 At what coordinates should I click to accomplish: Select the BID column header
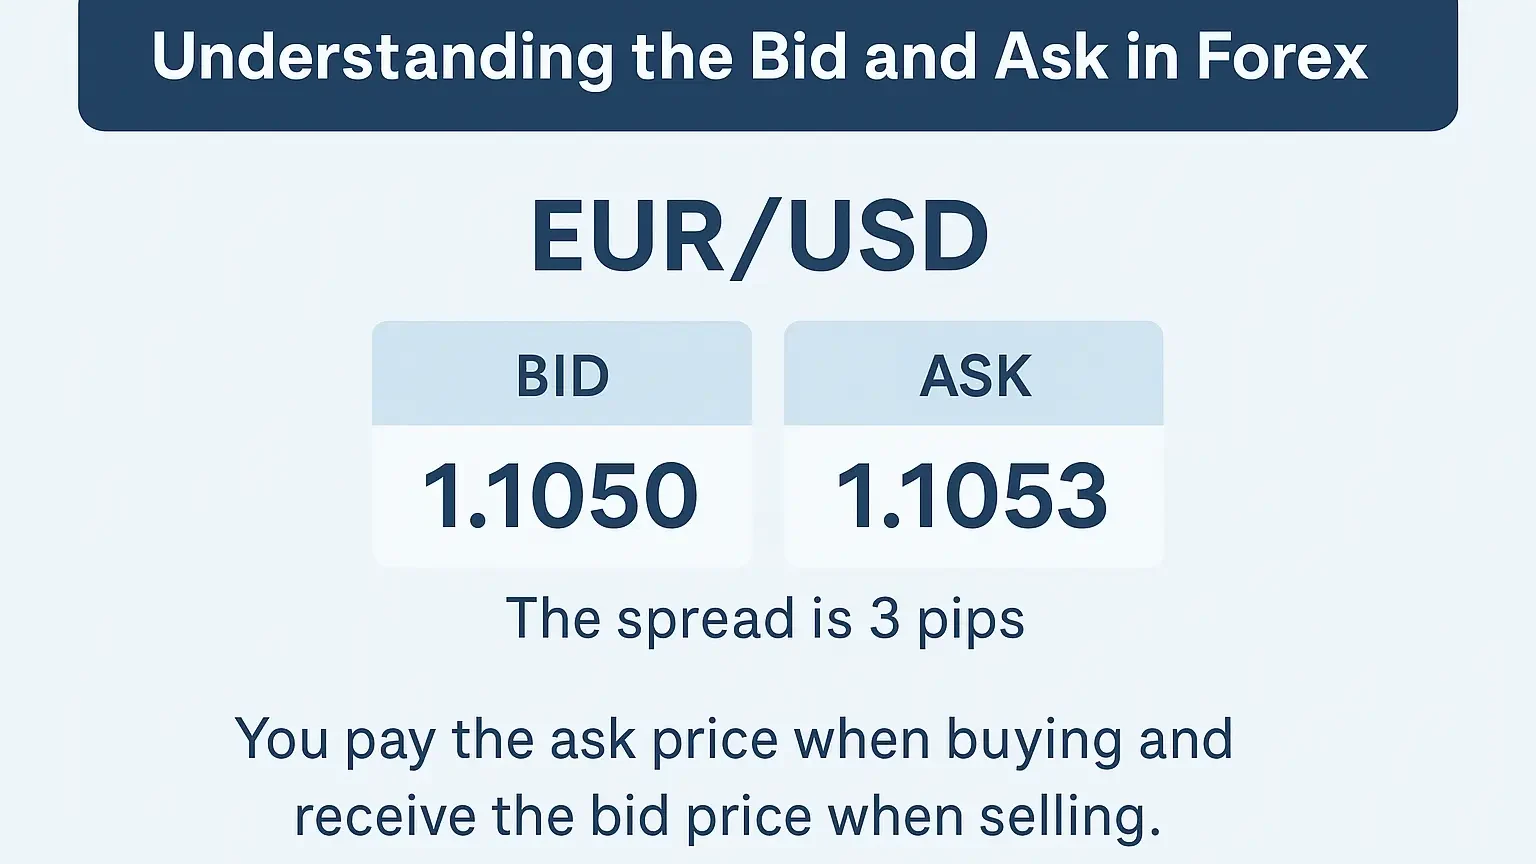point(562,376)
